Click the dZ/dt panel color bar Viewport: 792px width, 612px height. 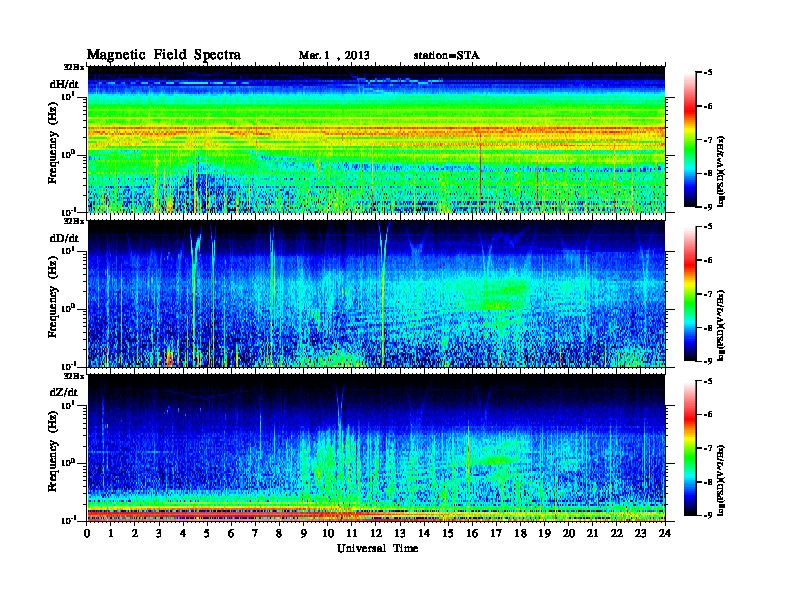tap(690, 448)
